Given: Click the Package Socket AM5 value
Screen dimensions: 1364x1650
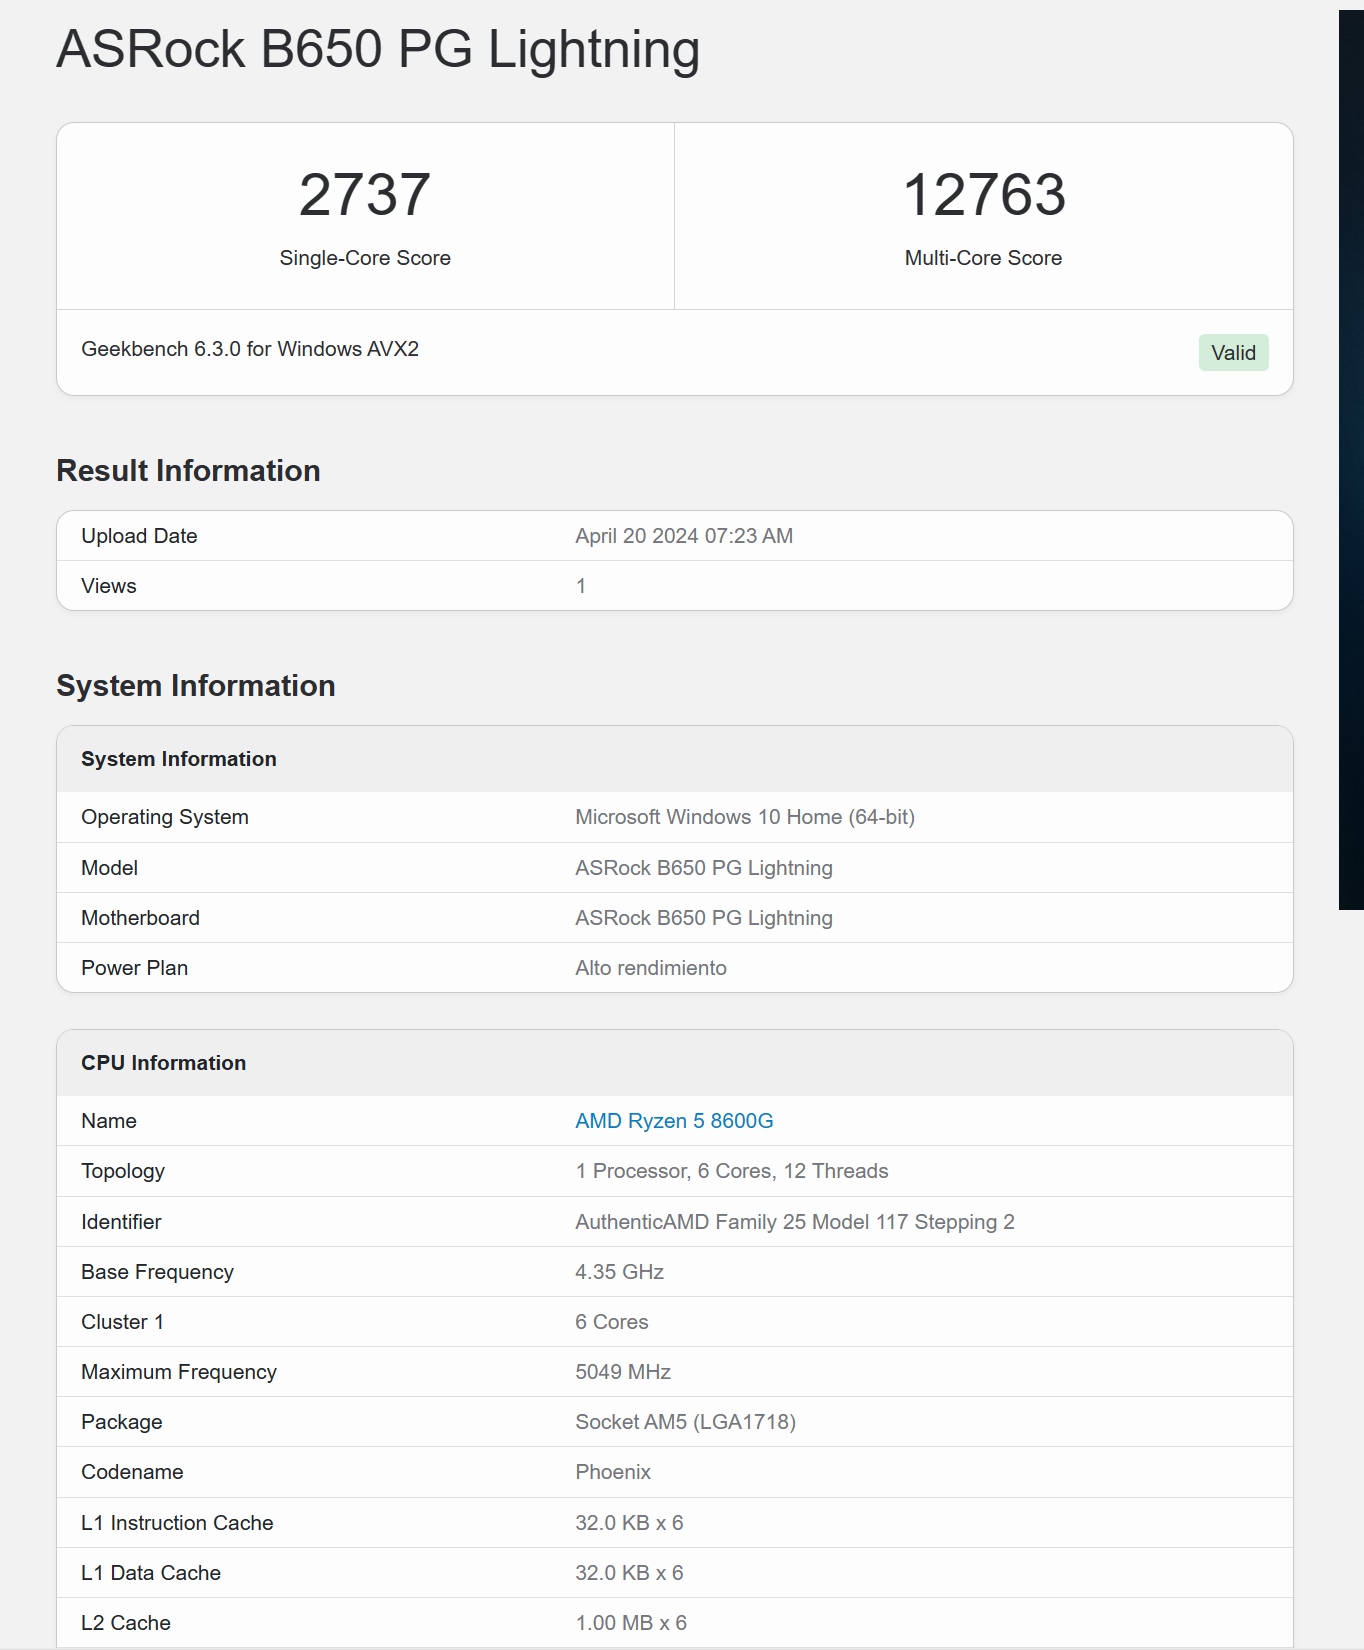Looking at the screenshot, I should click(685, 1422).
